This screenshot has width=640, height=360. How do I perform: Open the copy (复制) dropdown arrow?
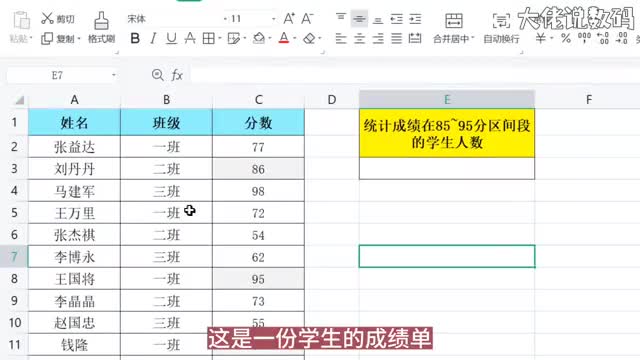pyautogui.click(x=79, y=39)
